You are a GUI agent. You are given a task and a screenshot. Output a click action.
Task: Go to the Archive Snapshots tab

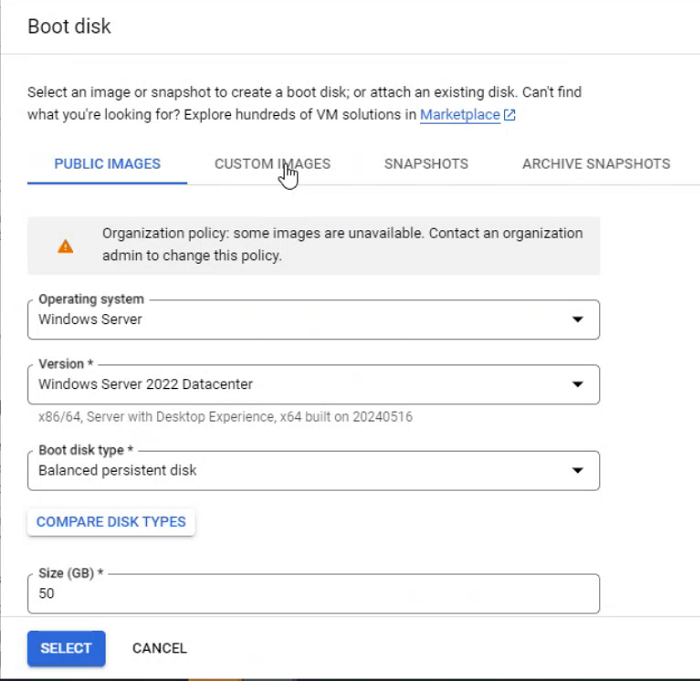[x=596, y=164]
